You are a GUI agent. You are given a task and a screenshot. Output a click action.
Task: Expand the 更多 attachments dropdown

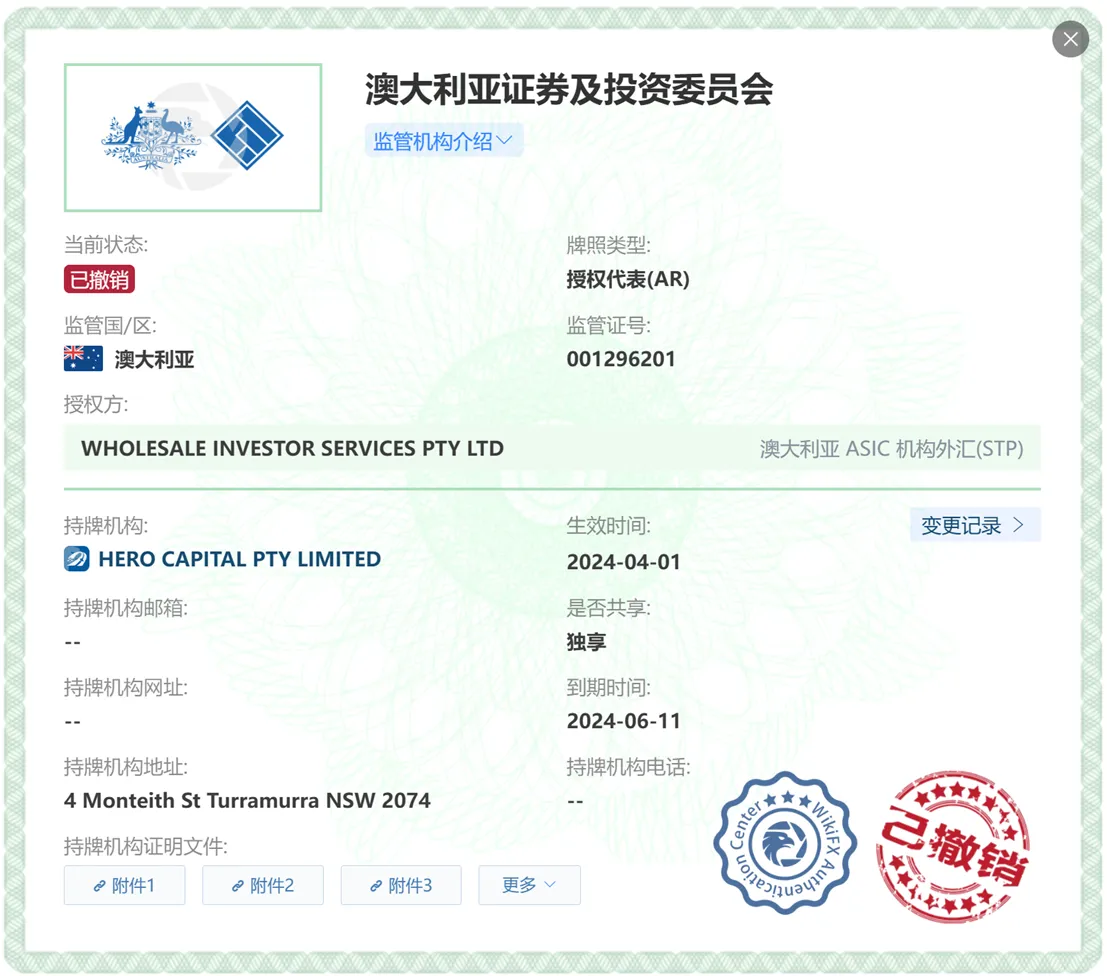[529, 885]
